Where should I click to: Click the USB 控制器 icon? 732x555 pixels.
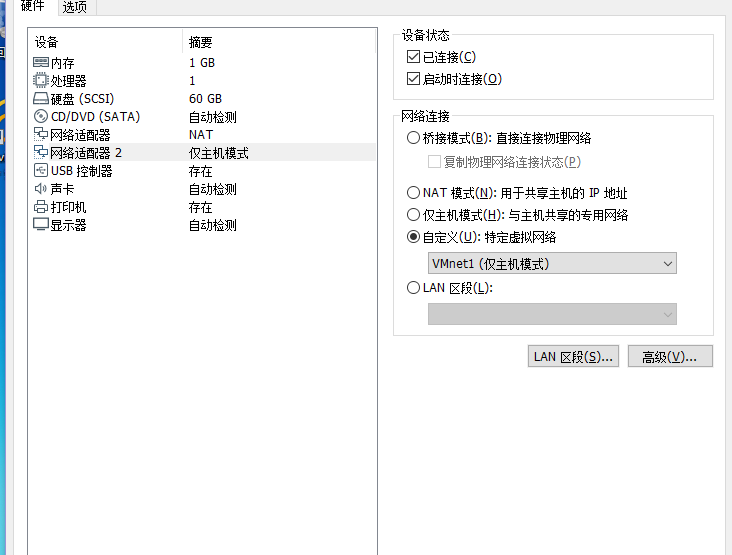[x=41, y=170]
